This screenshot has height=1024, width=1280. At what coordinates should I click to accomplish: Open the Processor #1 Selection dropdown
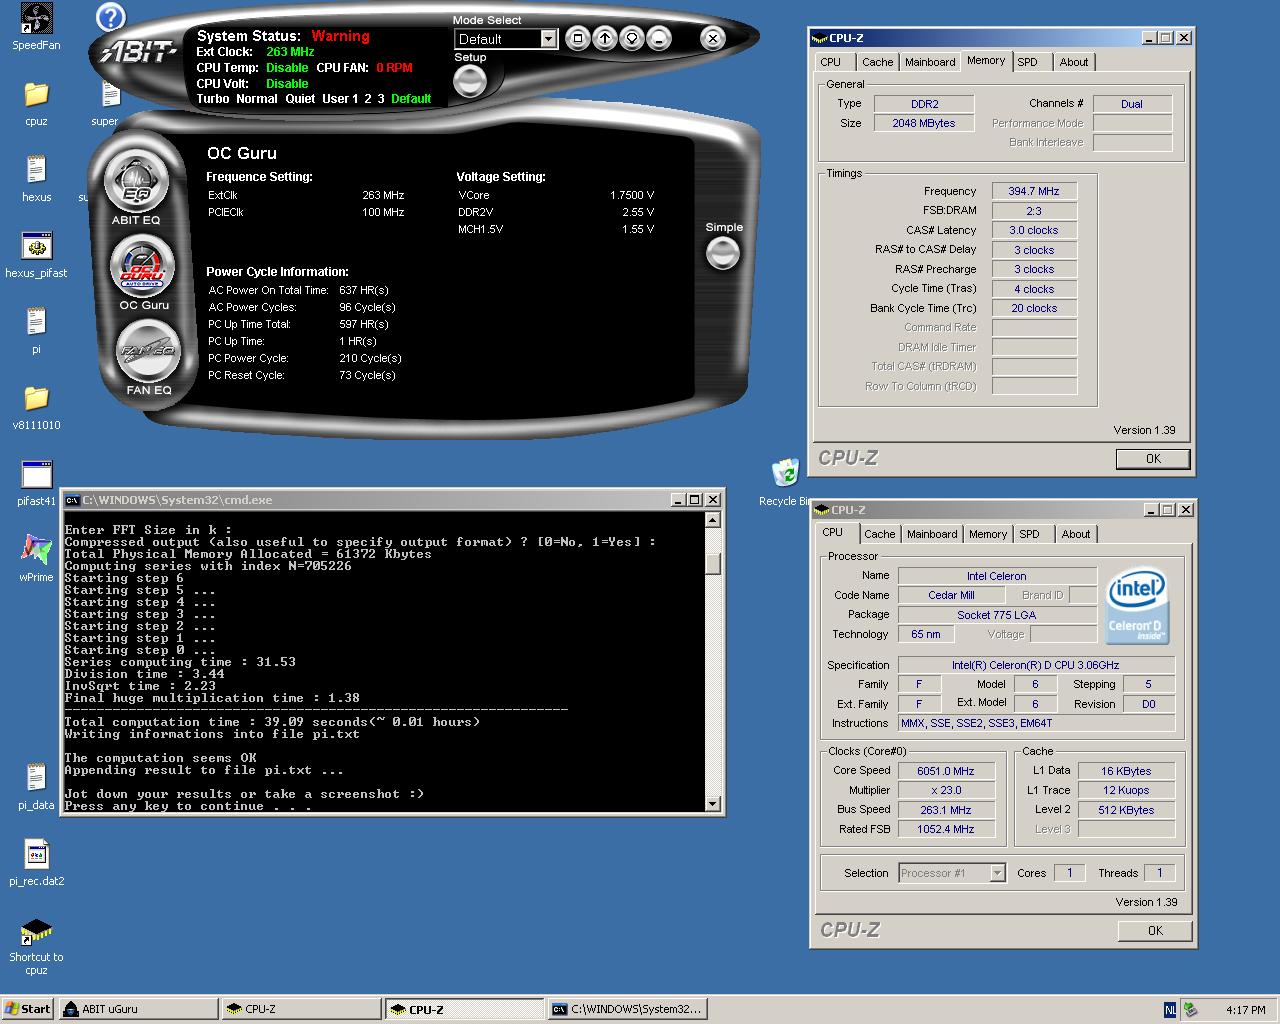tap(951, 873)
